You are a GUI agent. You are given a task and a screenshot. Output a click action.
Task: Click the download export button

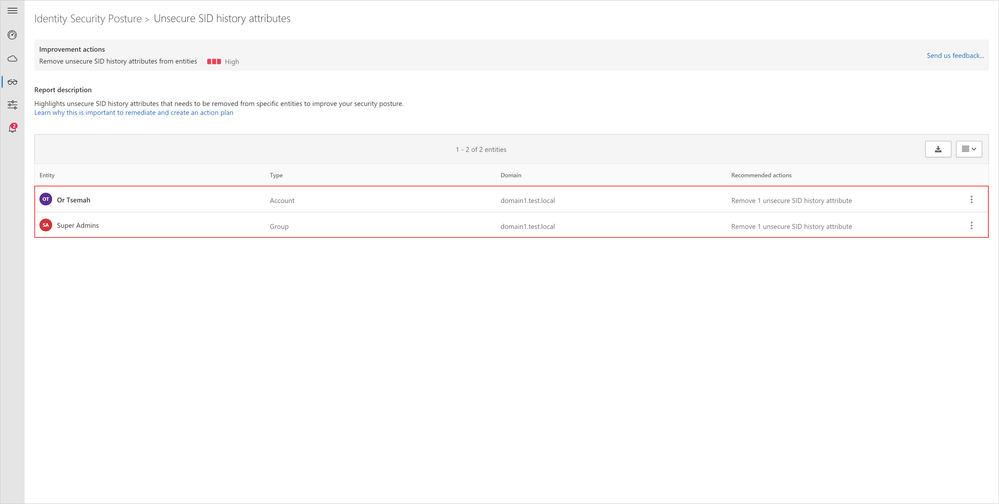[x=938, y=149]
